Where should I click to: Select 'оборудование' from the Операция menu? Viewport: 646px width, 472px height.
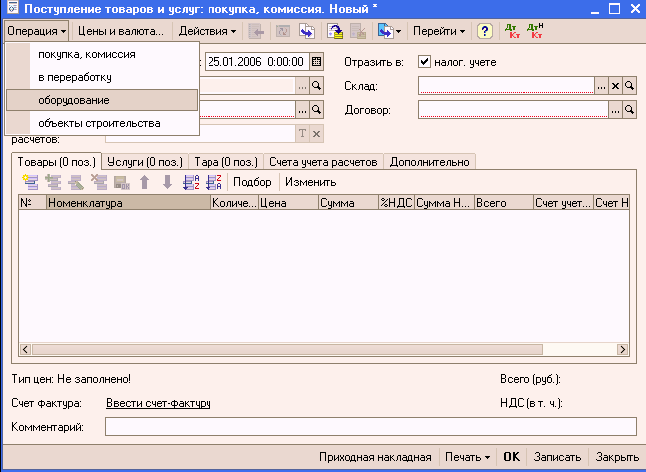(x=74, y=100)
